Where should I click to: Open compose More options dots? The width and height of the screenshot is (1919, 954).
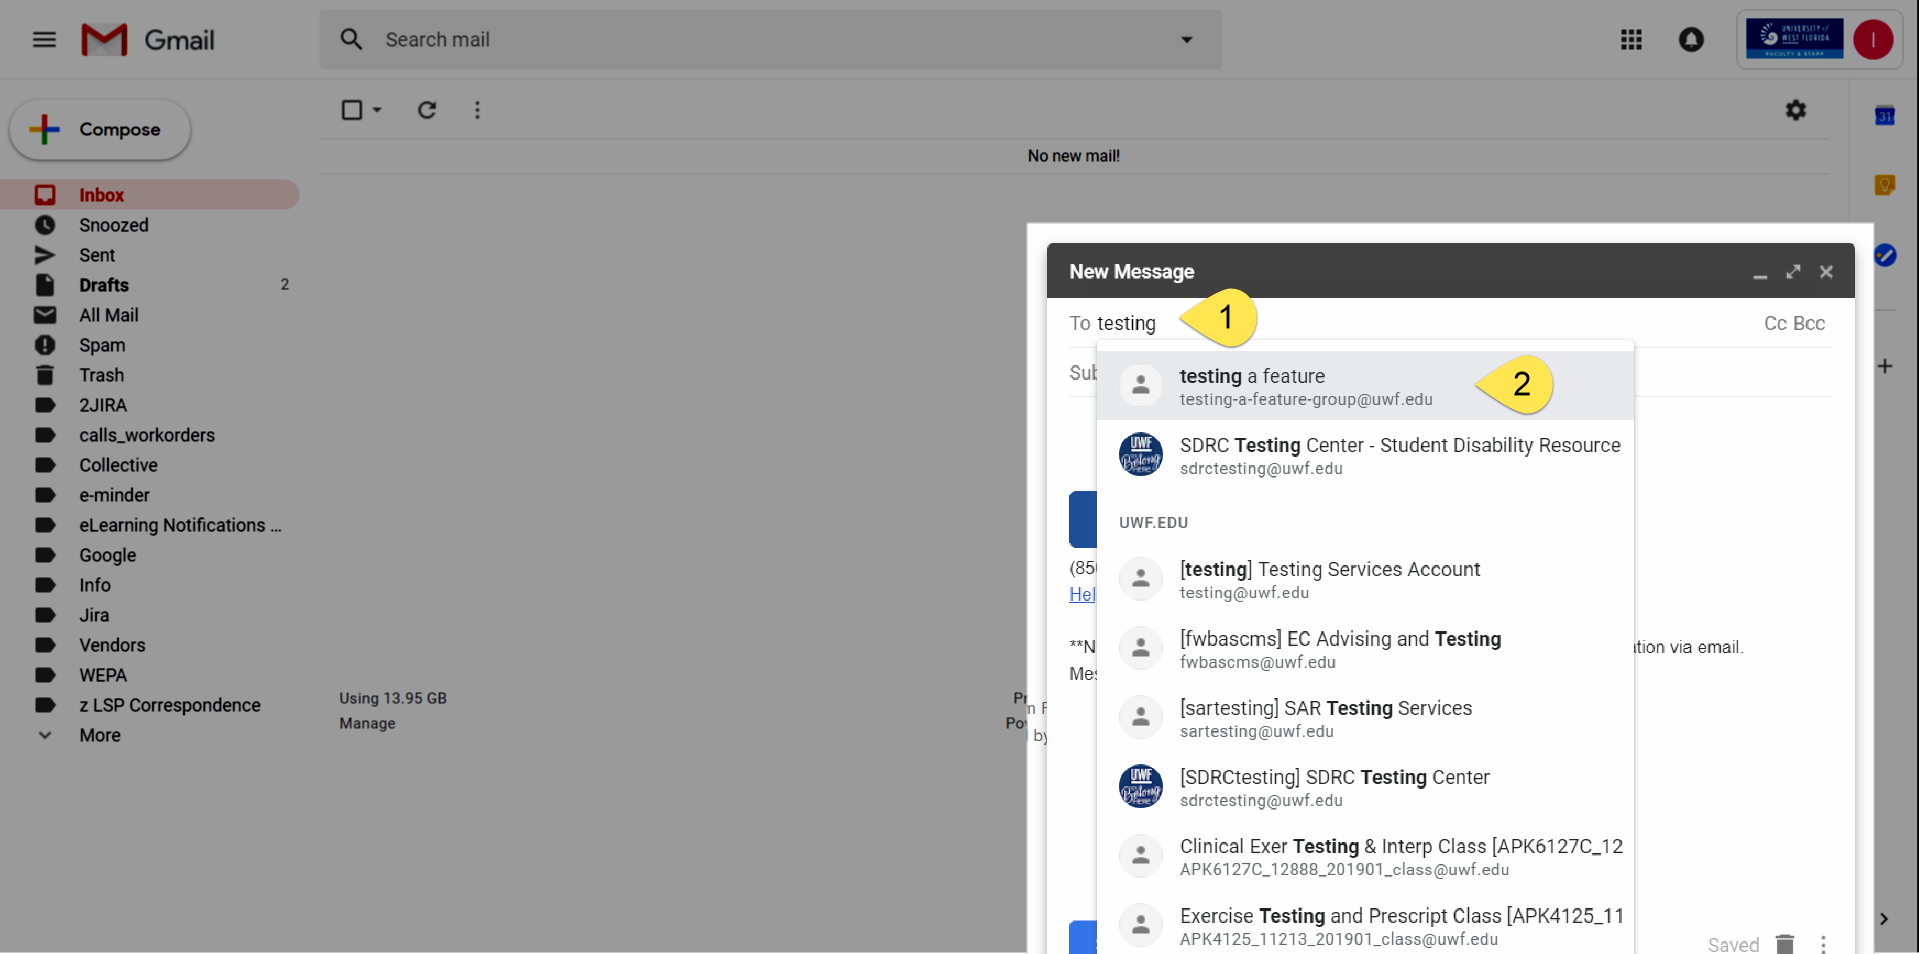(x=1824, y=943)
